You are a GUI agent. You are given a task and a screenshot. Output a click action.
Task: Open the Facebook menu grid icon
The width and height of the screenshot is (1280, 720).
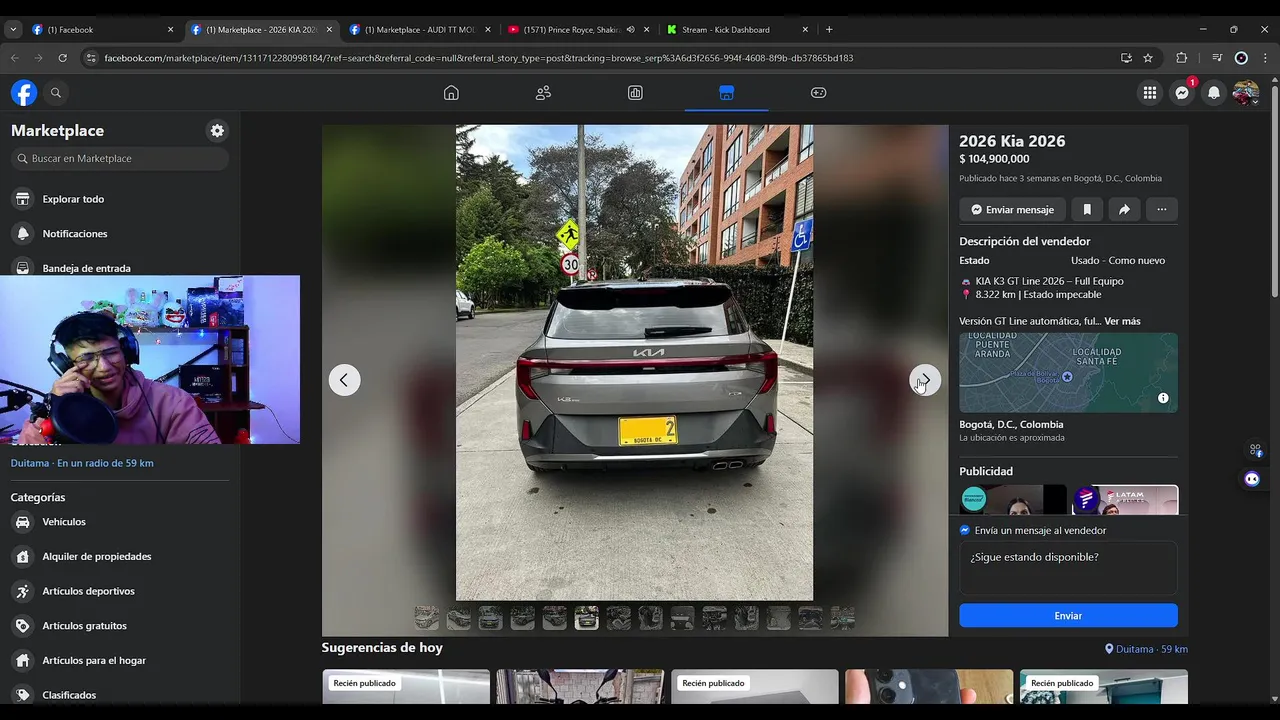click(x=1150, y=93)
